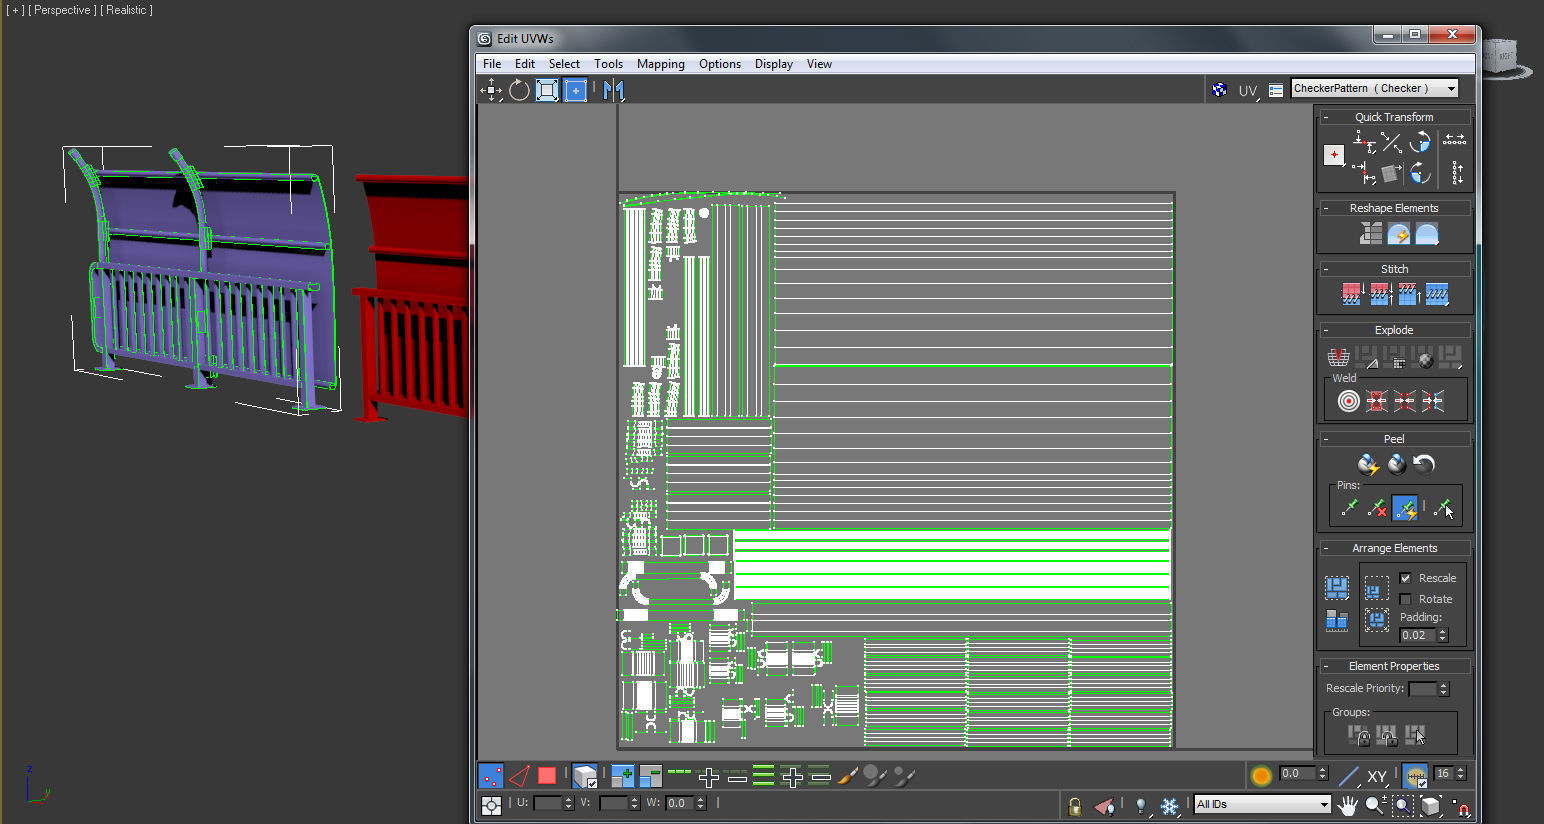Select the Pan View hand tool
The height and width of the screenshot is (824, 1544).
click(x=1348, y=805)
